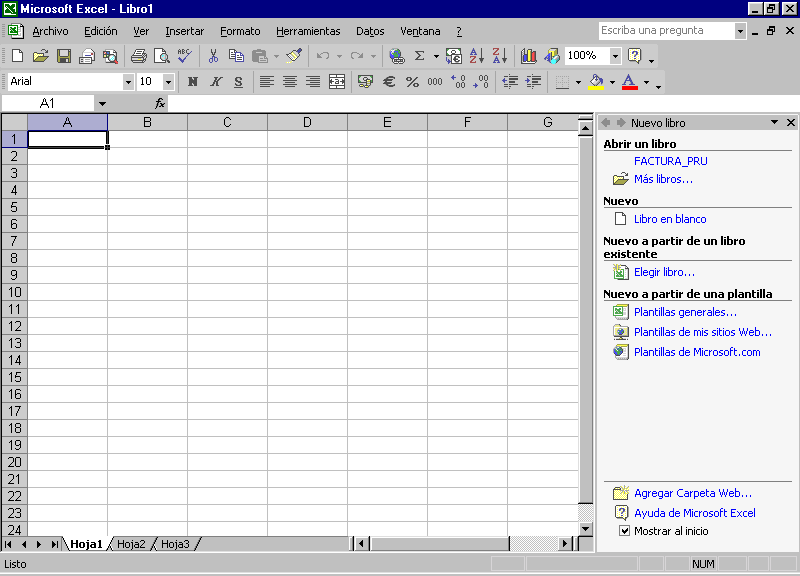Uncheck 'Mostrar al inicio' checkbox
The height and width of the screenshot is (576, 800).
pyautogui.click(x=625, y=531)
